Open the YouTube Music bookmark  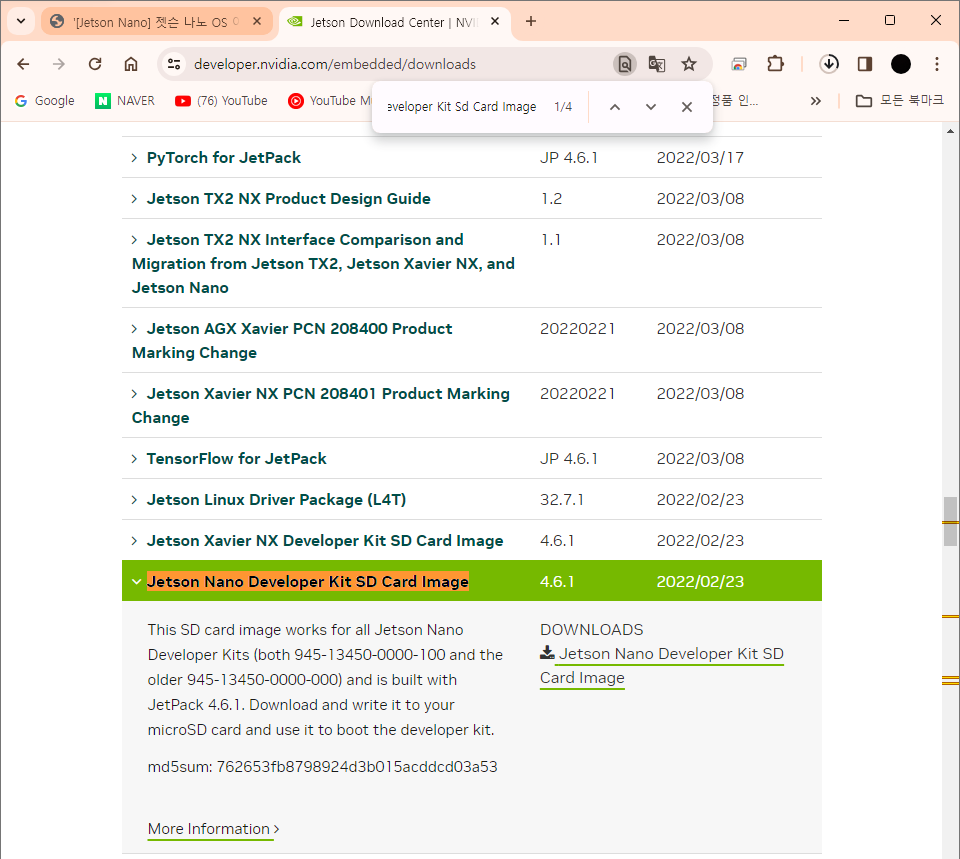[329, 100]
